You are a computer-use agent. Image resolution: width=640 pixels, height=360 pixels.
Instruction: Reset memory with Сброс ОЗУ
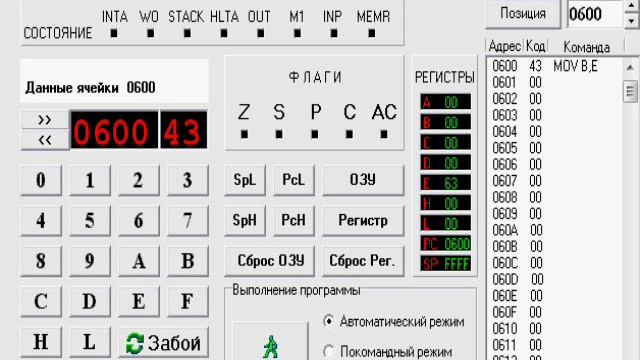[269, 261]
